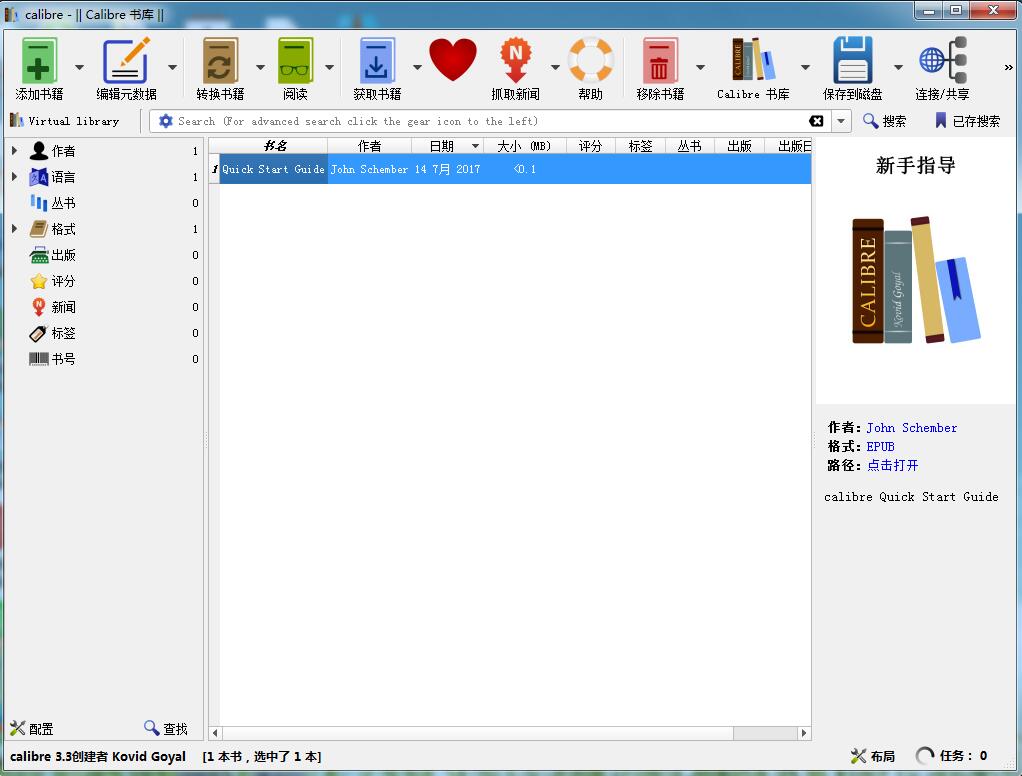Sort by the 作者 column header
The width and height of the screenshot is (1022, 776).
click(x=369, y=146)
